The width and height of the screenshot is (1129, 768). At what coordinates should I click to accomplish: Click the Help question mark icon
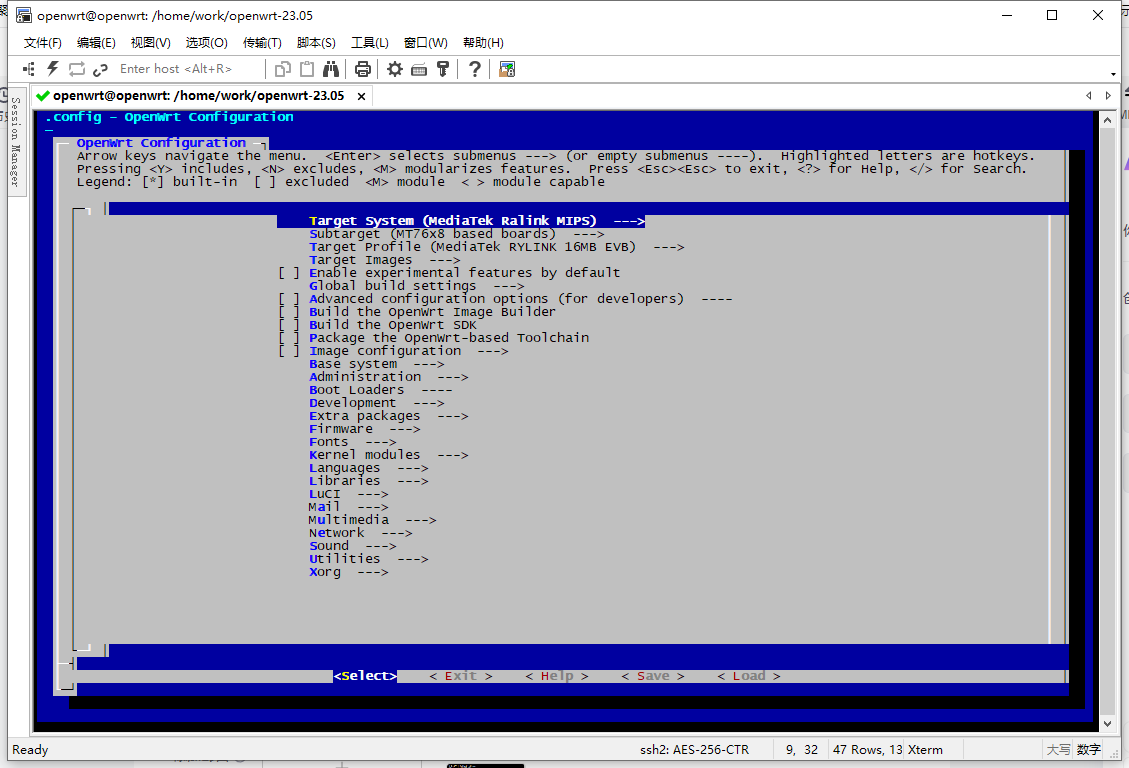[474, 69]
